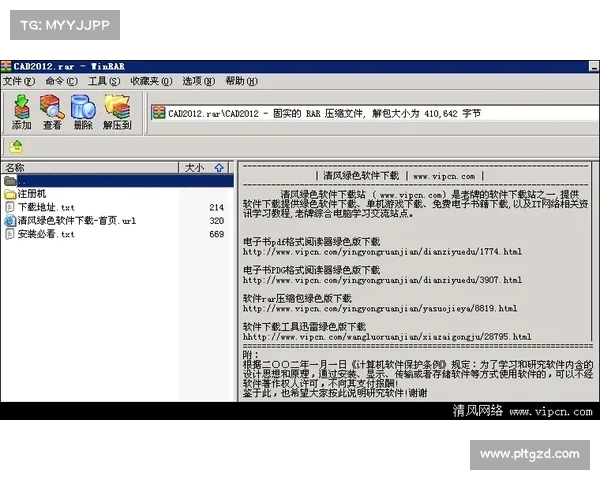Image resolution: width=600 pixels, height=480 pixels.
Task: Click the 电子书PDG格式阅读器绿色版下载 line
Action: tap(311, 270)
